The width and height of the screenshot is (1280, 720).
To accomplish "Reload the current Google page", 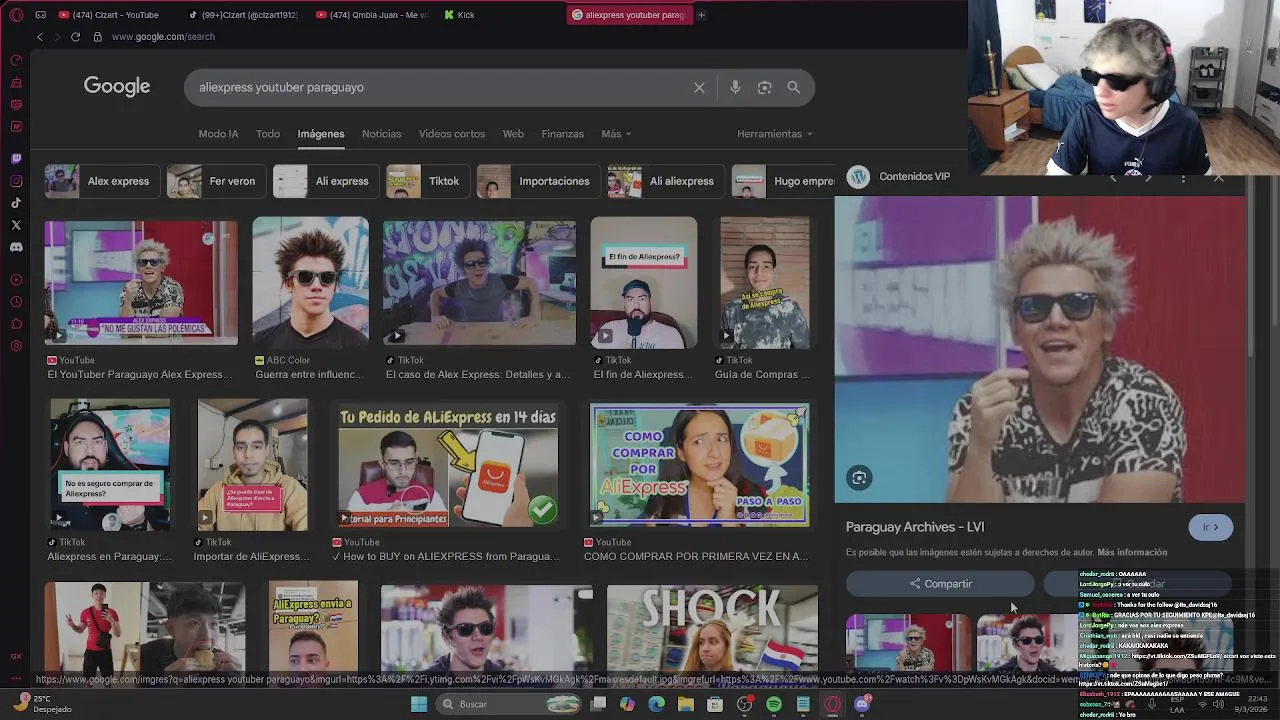I will tap(75, 37).
